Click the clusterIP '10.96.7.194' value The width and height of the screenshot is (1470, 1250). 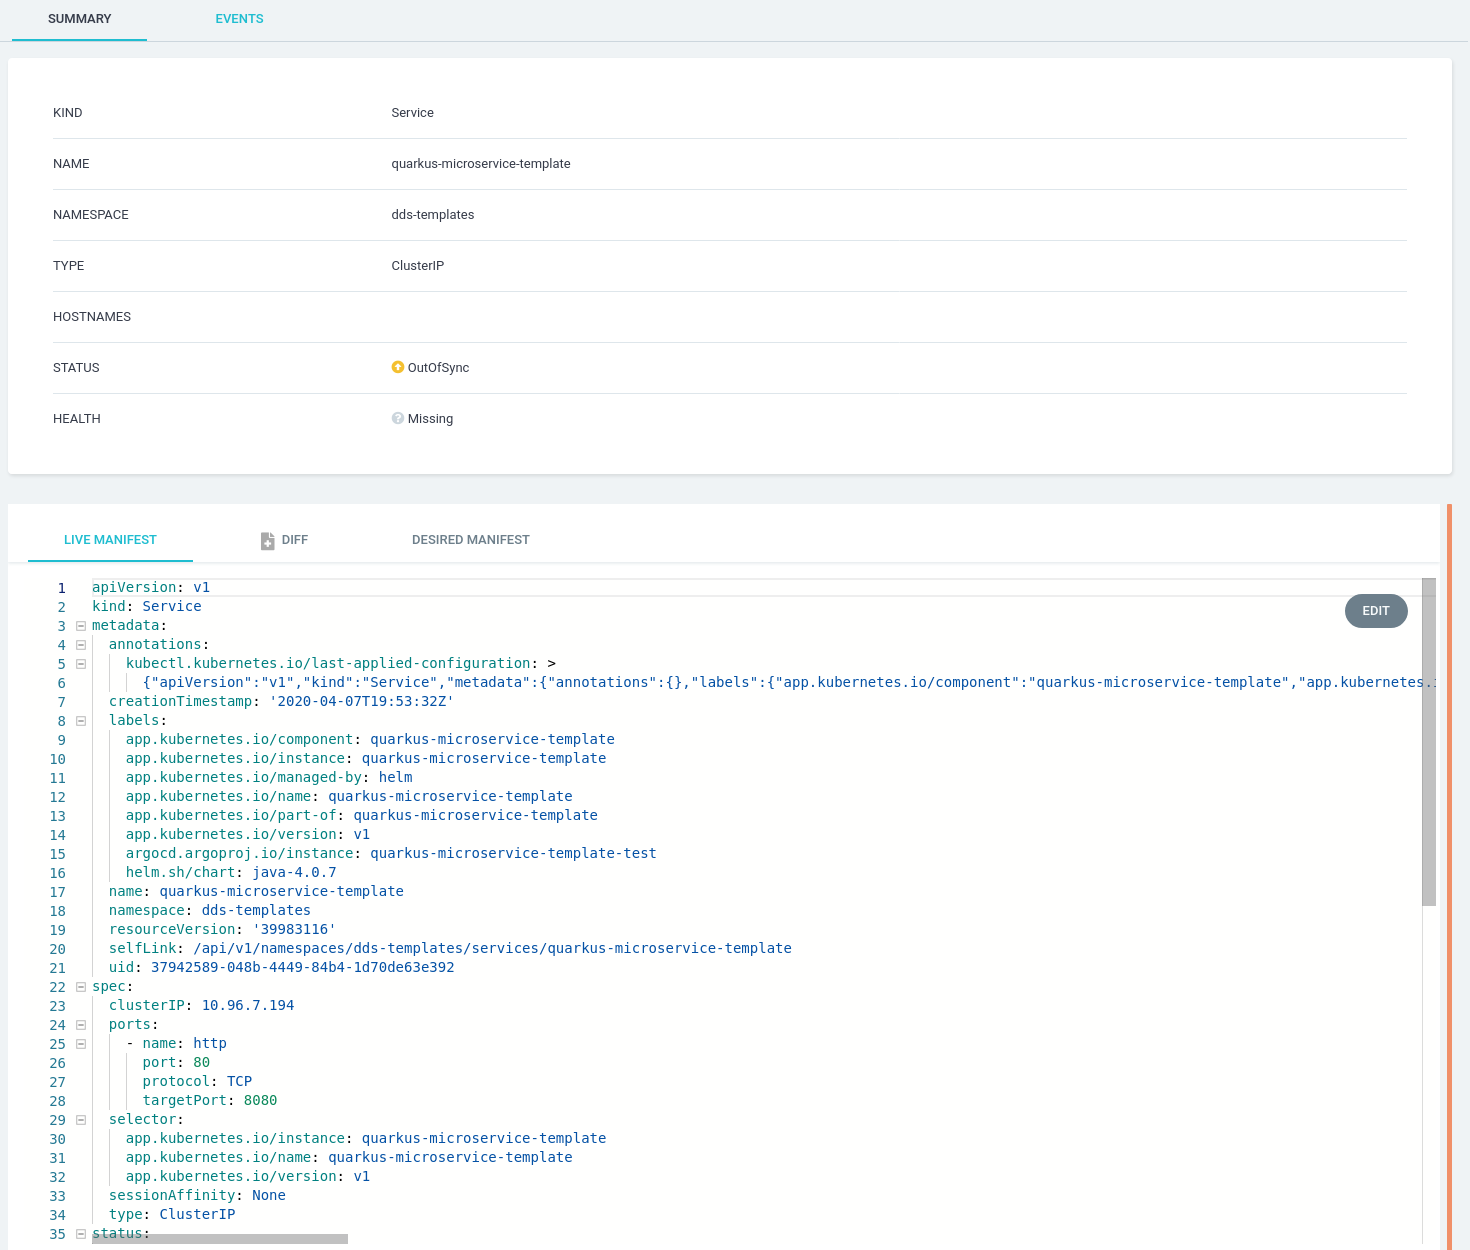point(248,1006)
